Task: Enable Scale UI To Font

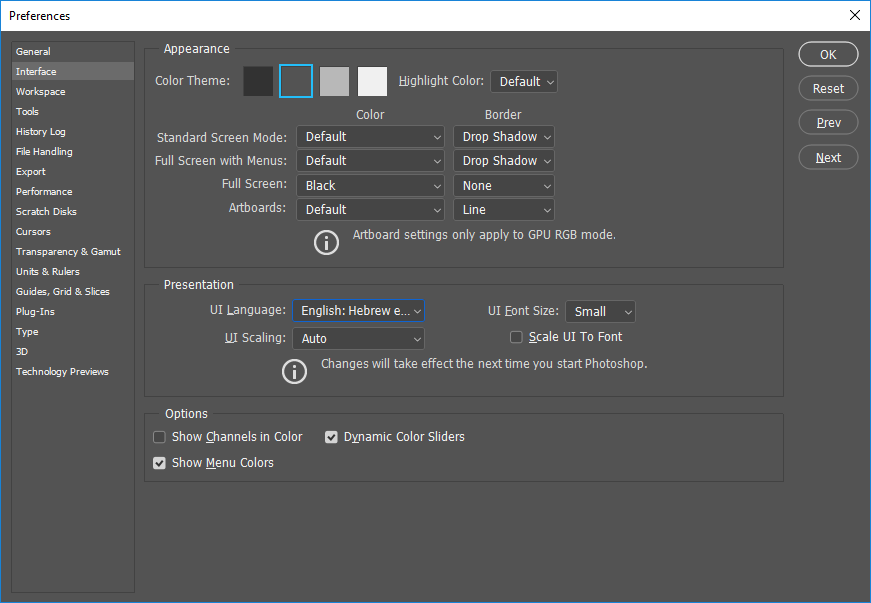Action: point(517,337)
